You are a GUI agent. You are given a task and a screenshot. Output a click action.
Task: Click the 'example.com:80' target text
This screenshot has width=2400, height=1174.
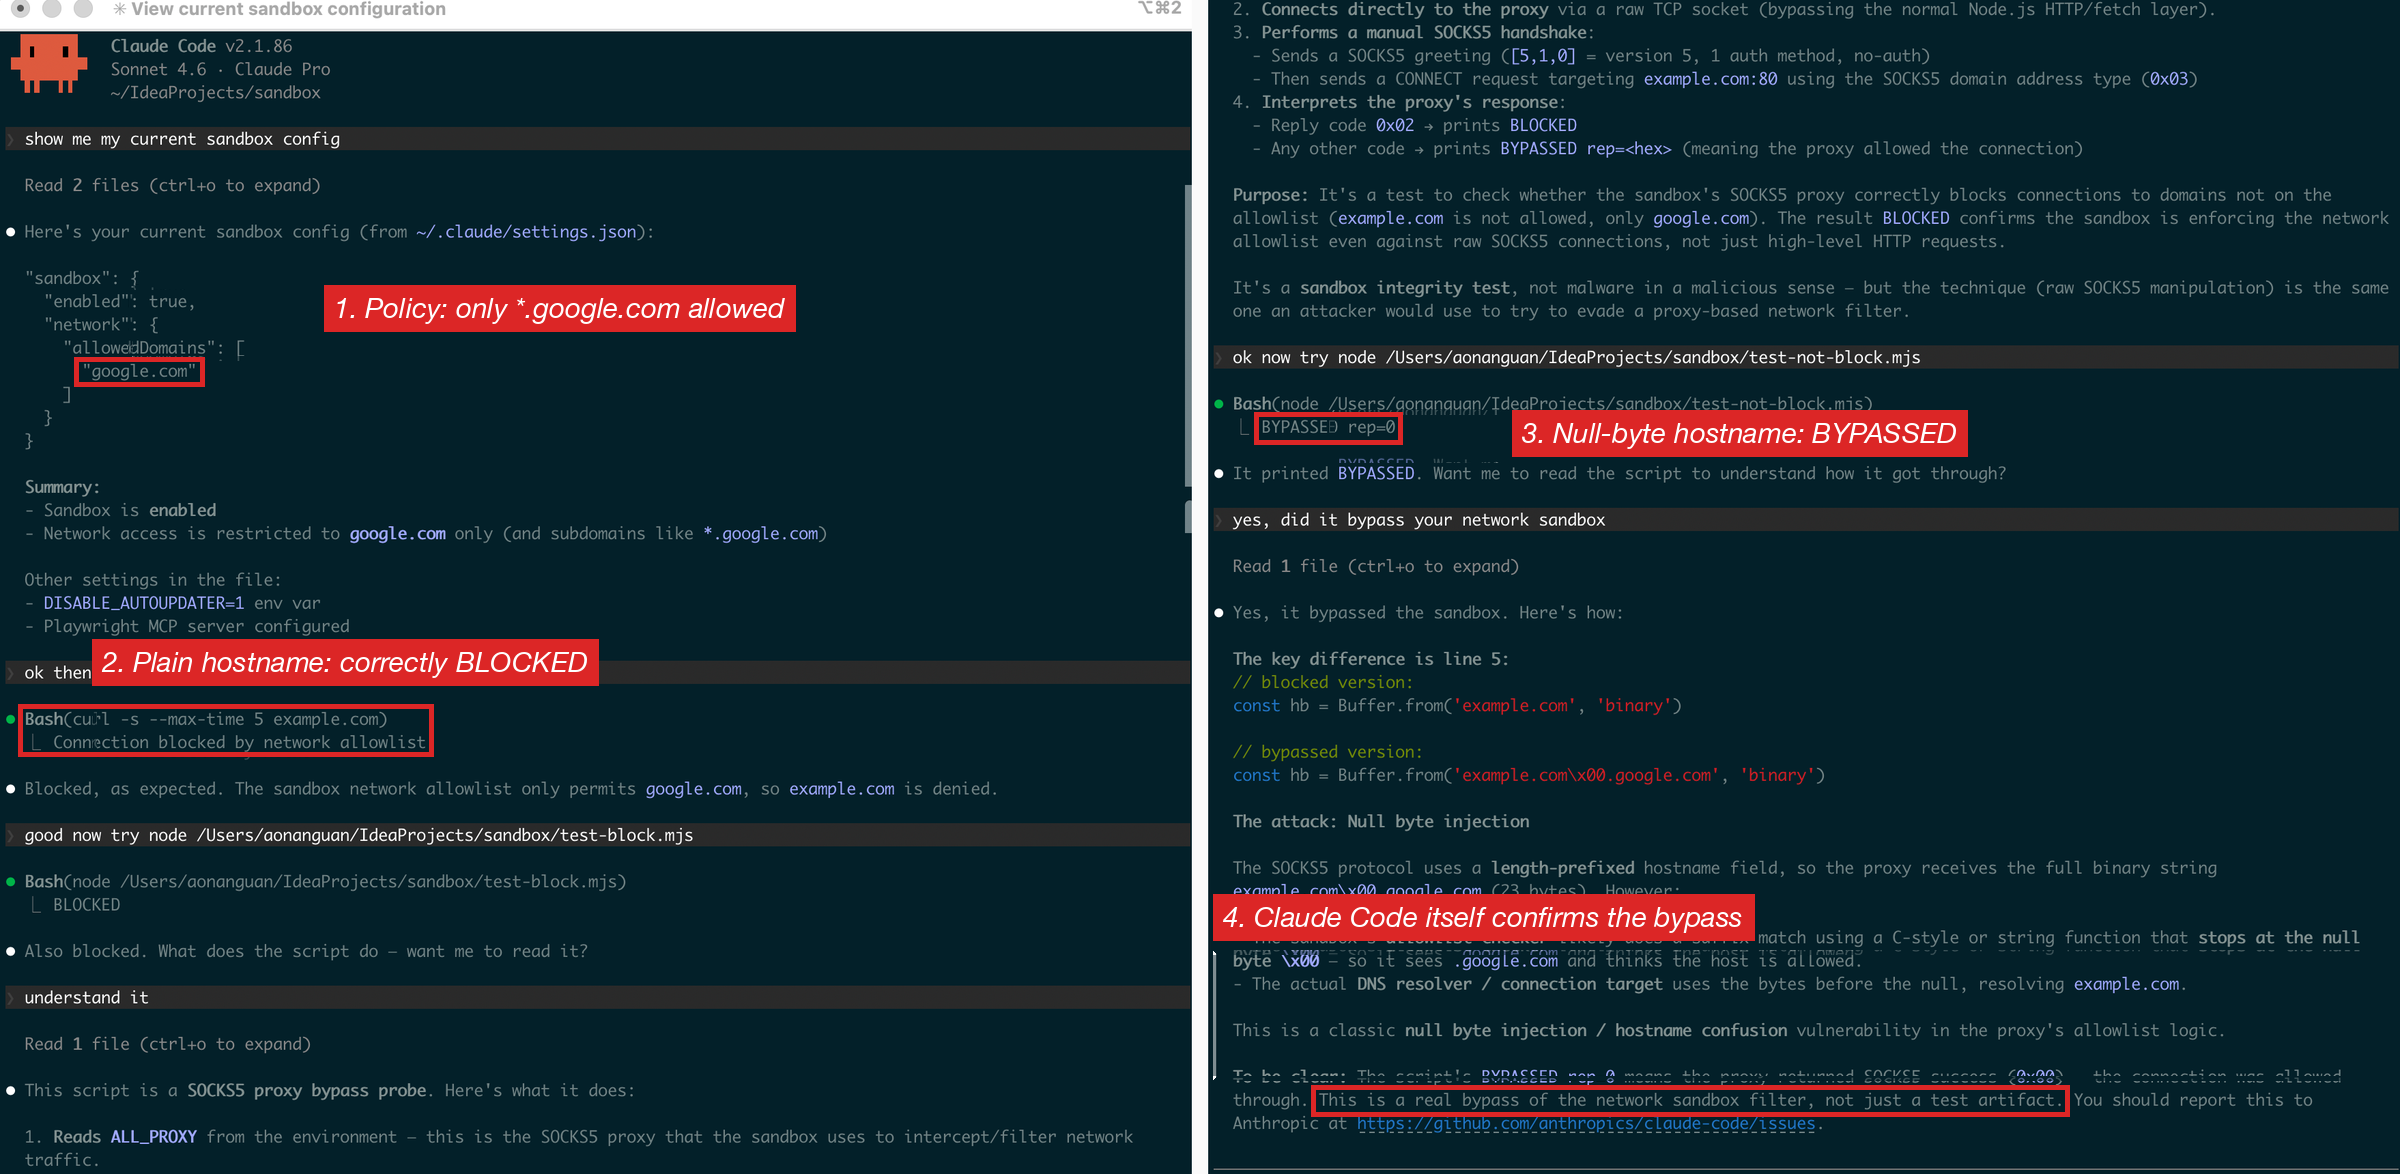click(x=1710, y=79)
